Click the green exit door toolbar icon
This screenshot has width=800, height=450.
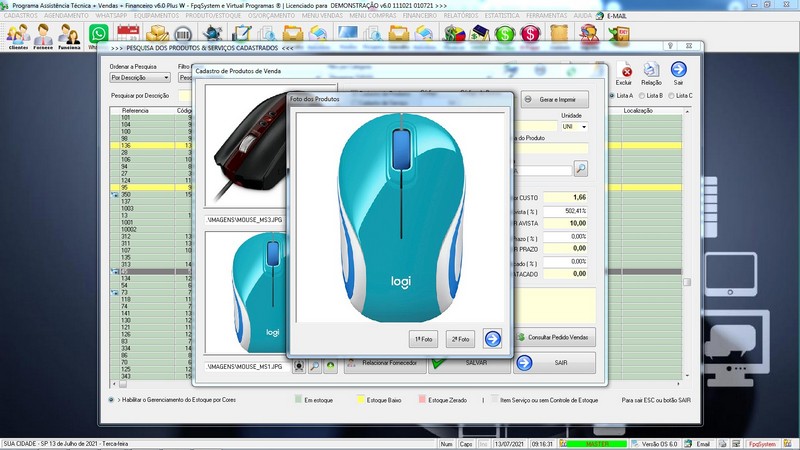(619, 34)
